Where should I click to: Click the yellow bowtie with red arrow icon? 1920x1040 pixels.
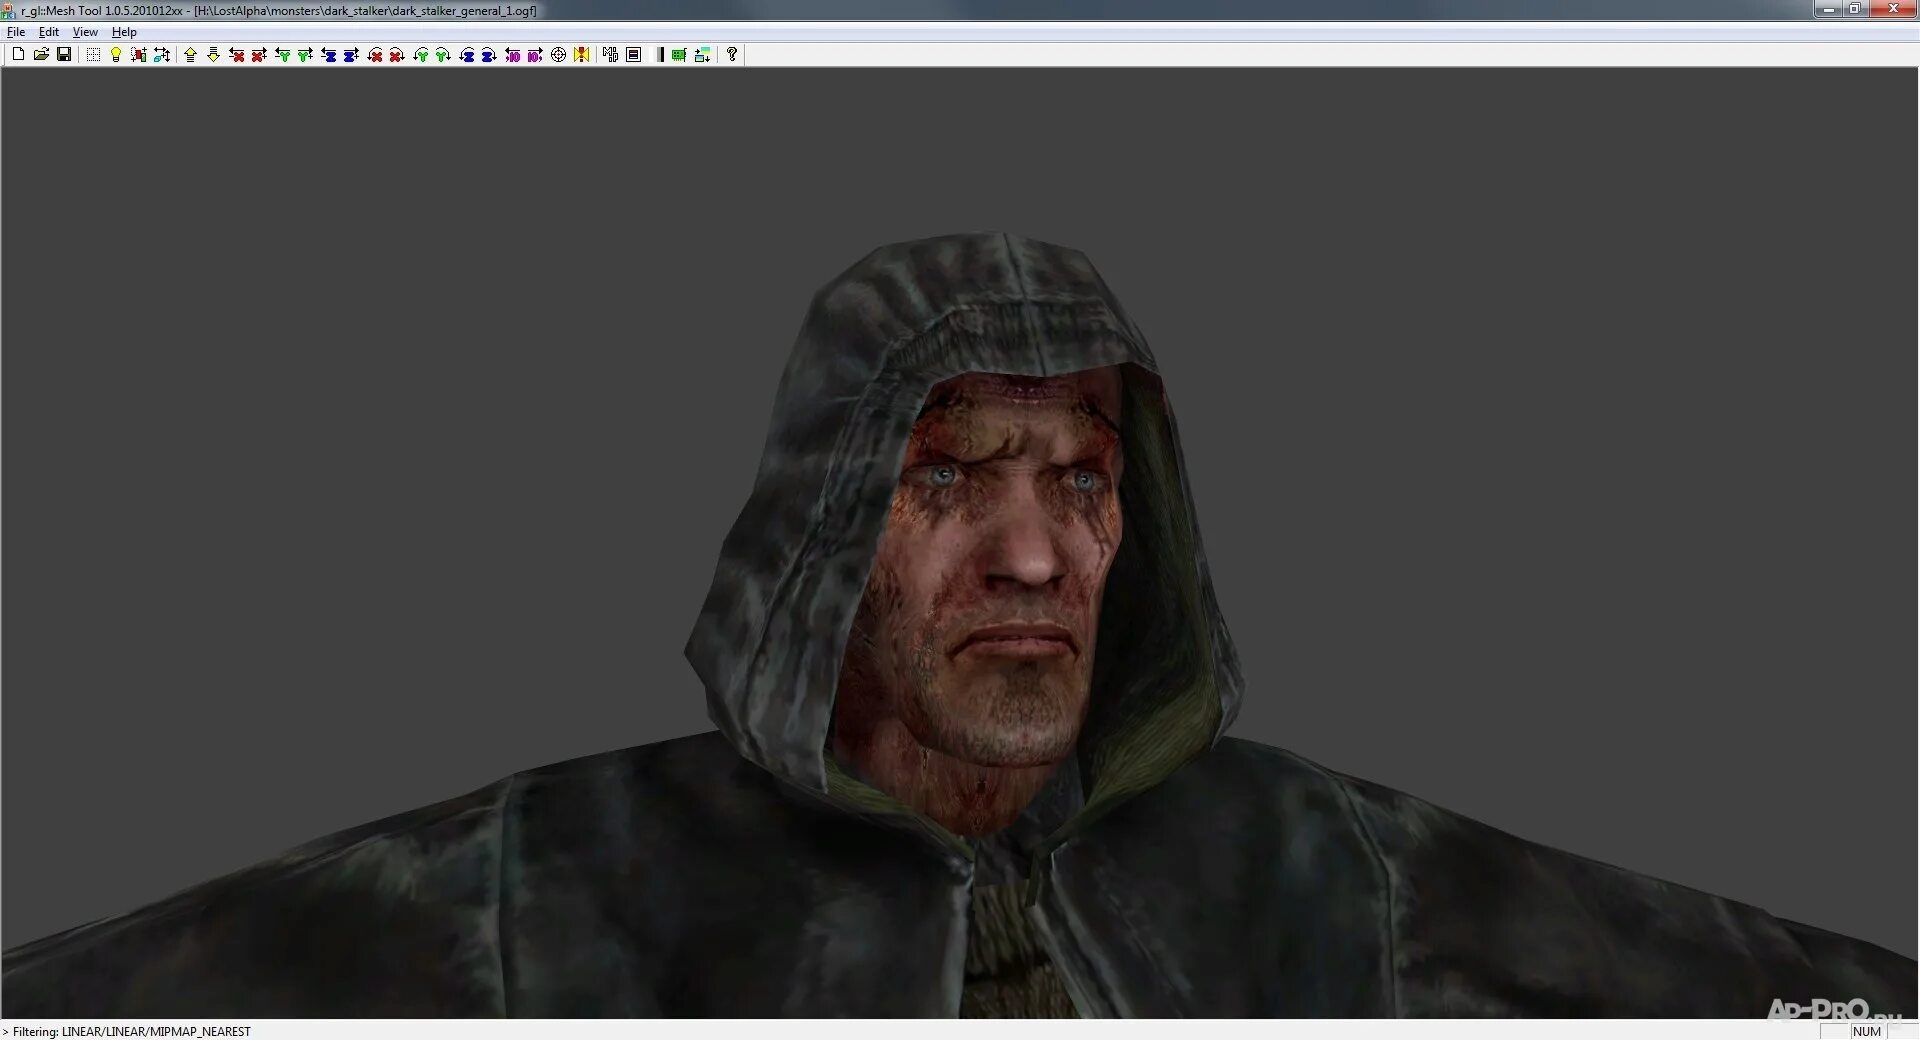[582, 55]
